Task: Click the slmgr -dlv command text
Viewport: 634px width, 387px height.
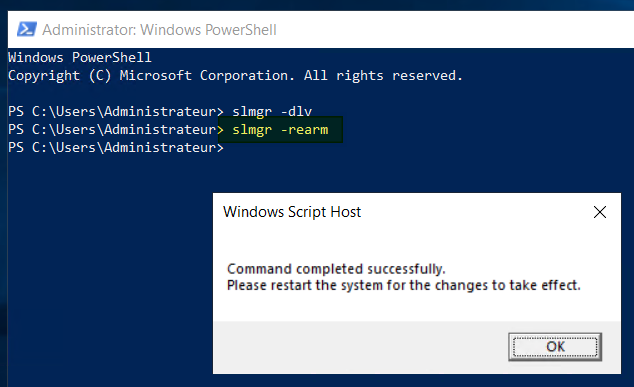Action: 272,112
